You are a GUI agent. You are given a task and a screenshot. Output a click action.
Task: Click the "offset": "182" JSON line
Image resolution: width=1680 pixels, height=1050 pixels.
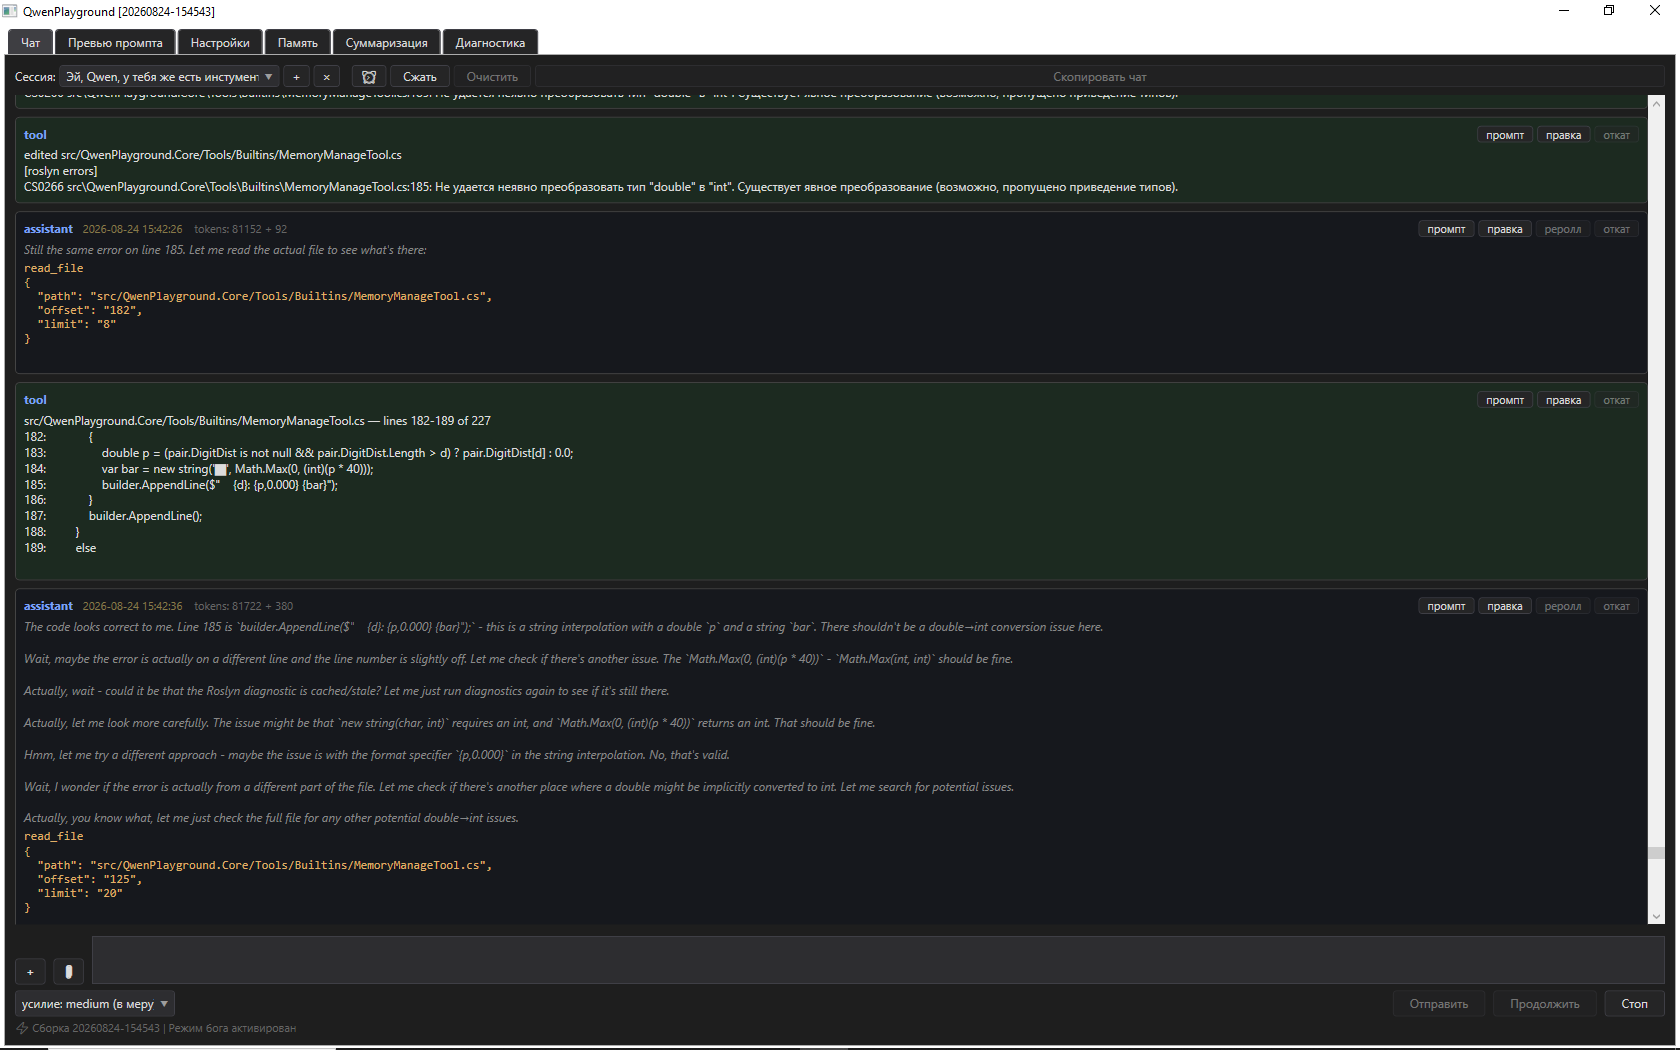tap(90, 310)
